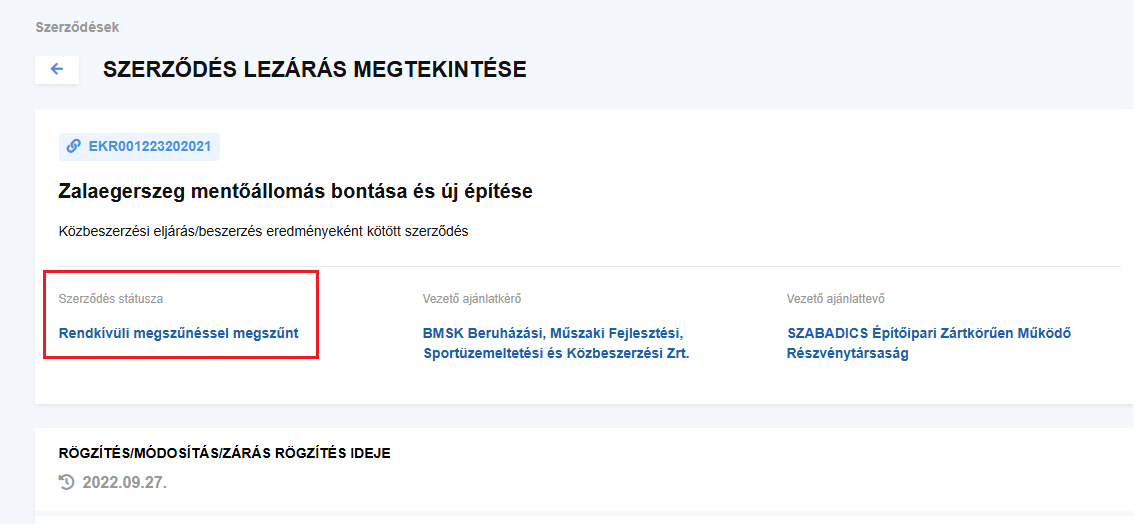
Task: Click the Rögzítés/módosítás/zárás rögzítés ideje heading
Action: click(x=224, y=453)
